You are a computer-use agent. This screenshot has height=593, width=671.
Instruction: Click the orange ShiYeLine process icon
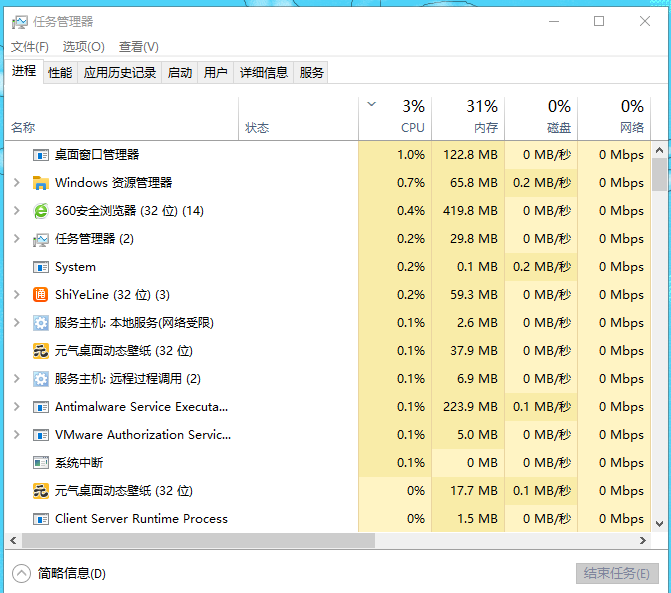click(x=41, y=295)
